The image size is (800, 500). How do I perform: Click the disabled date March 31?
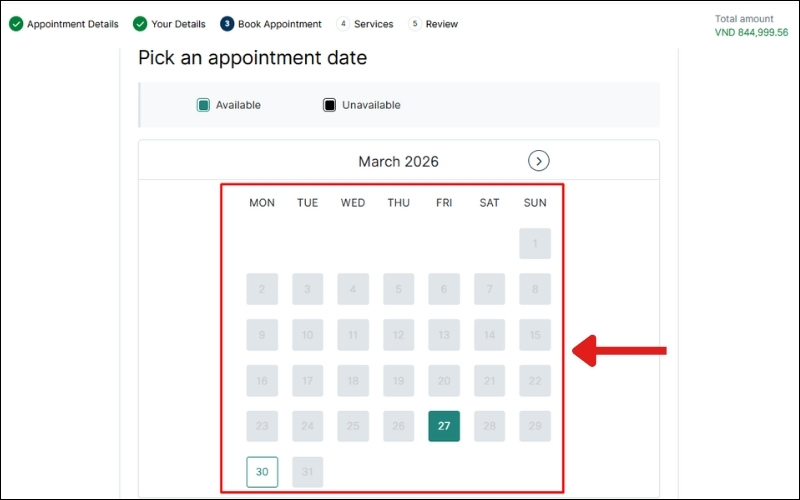coord(308,472)
